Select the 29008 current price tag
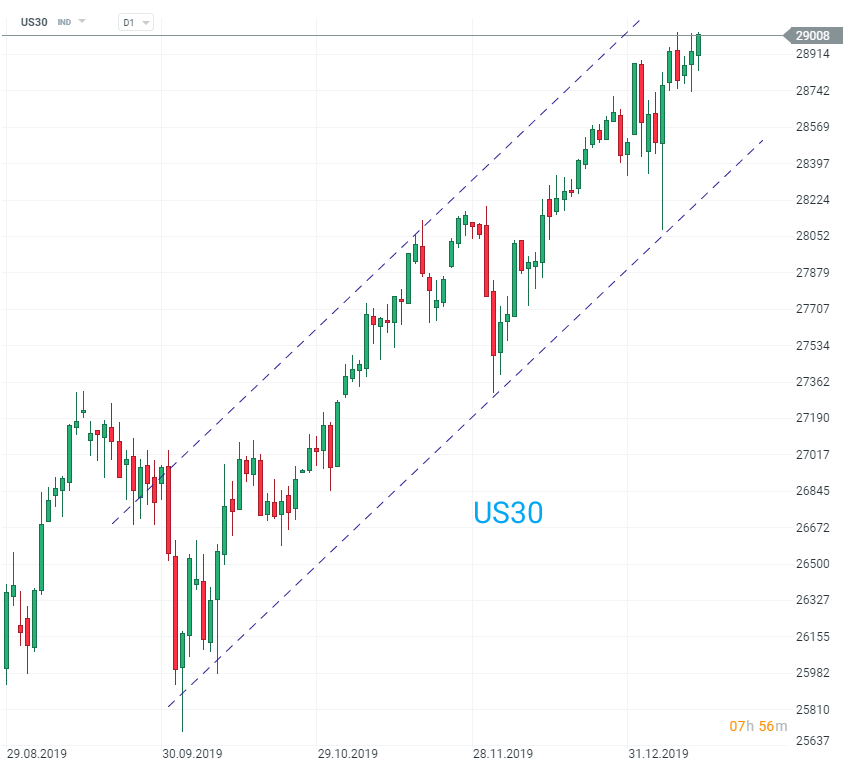855x771 pixels. 812,35
